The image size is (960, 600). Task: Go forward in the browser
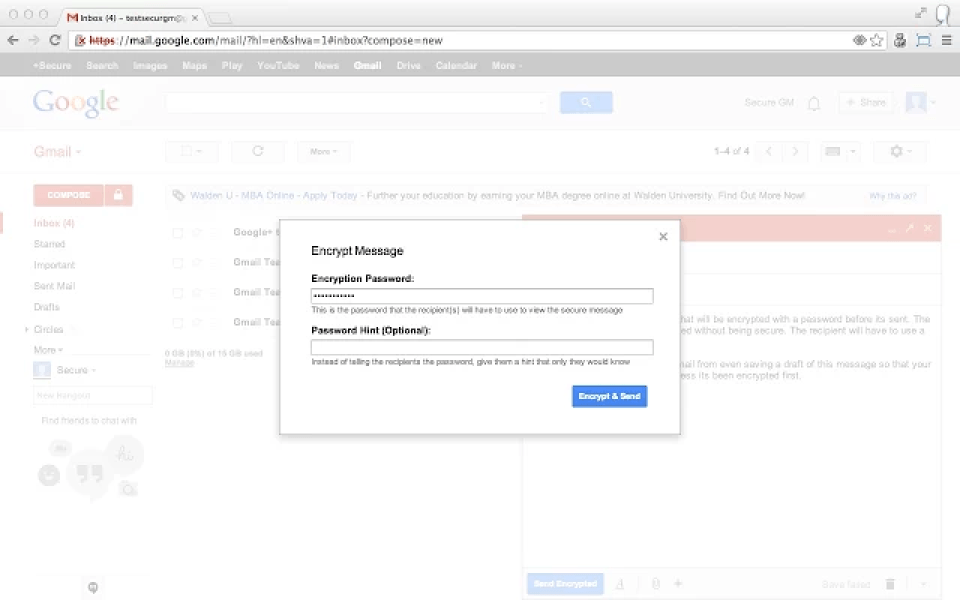click(34, 40)
